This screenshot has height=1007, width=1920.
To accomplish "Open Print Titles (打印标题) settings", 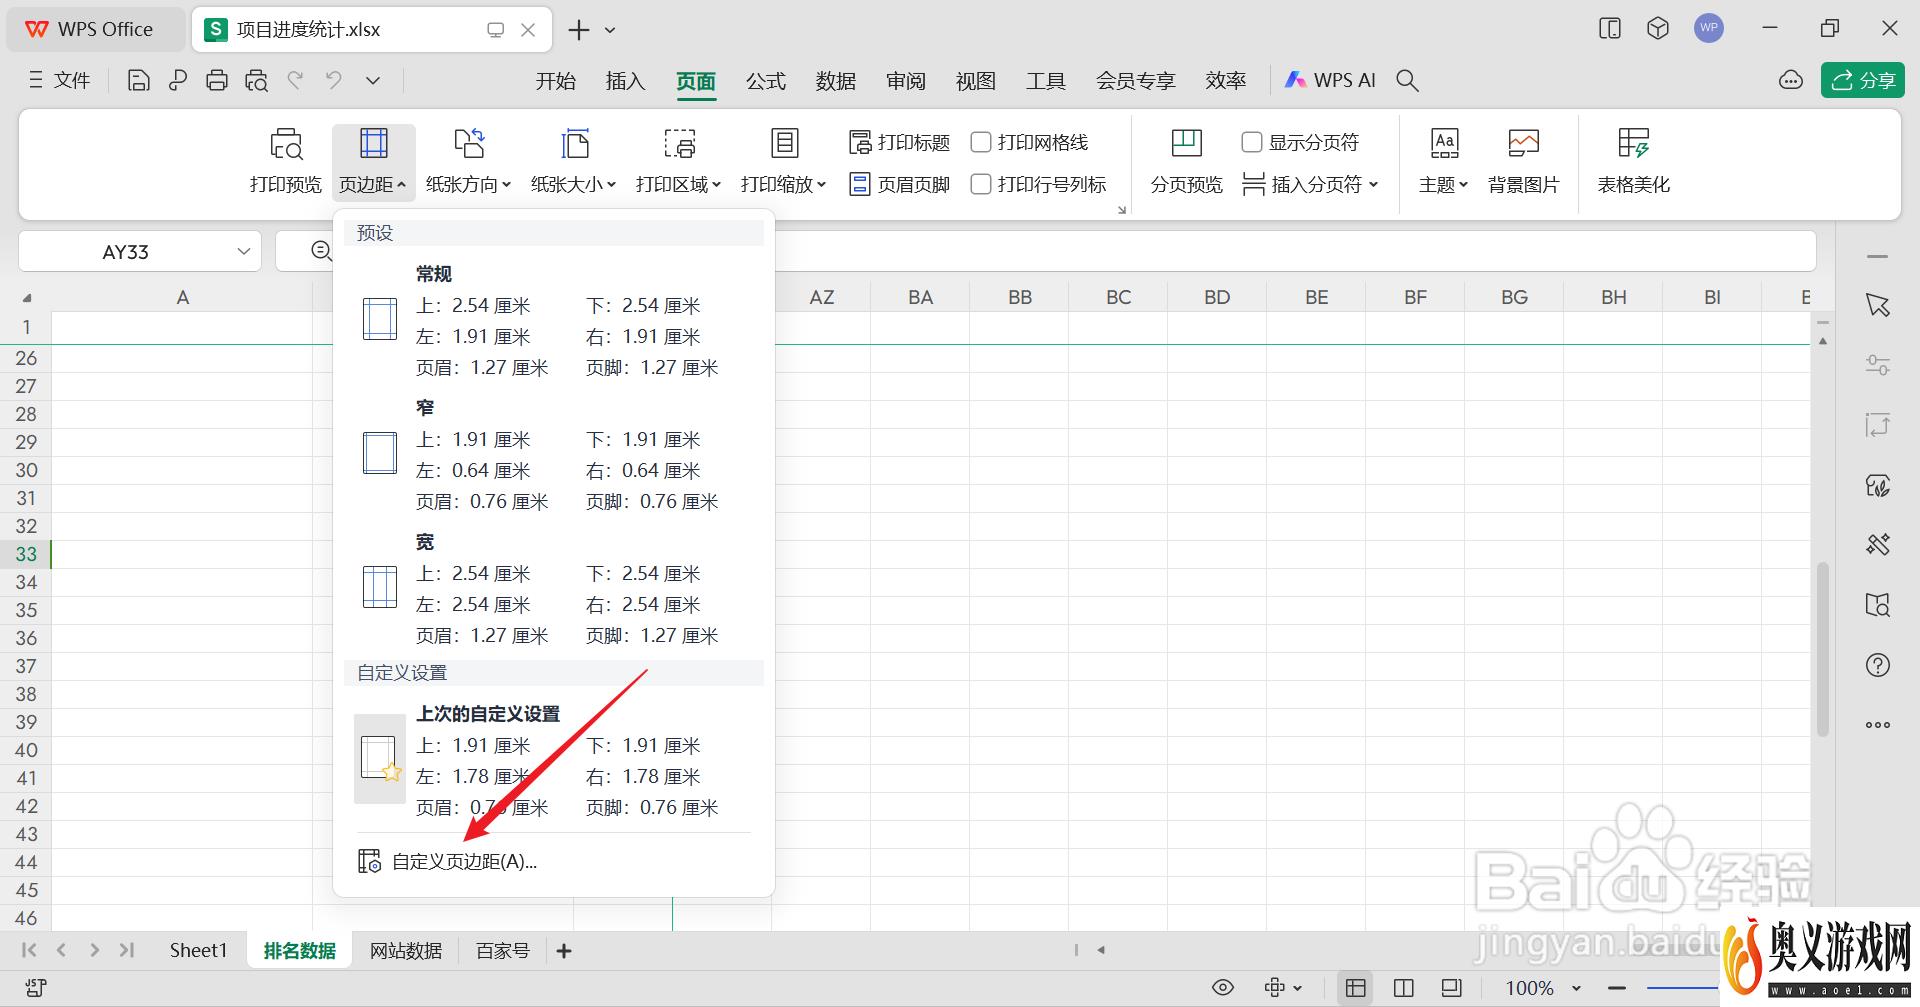I will (899, 143).
